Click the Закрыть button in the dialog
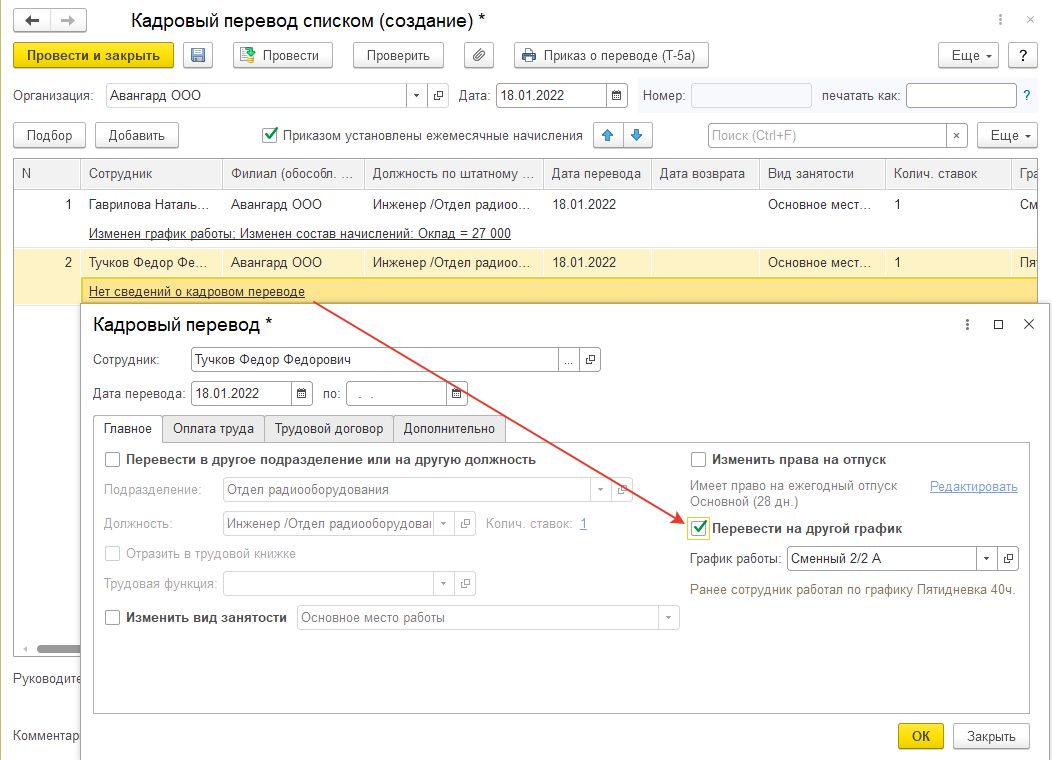 [x=991, y=737]
